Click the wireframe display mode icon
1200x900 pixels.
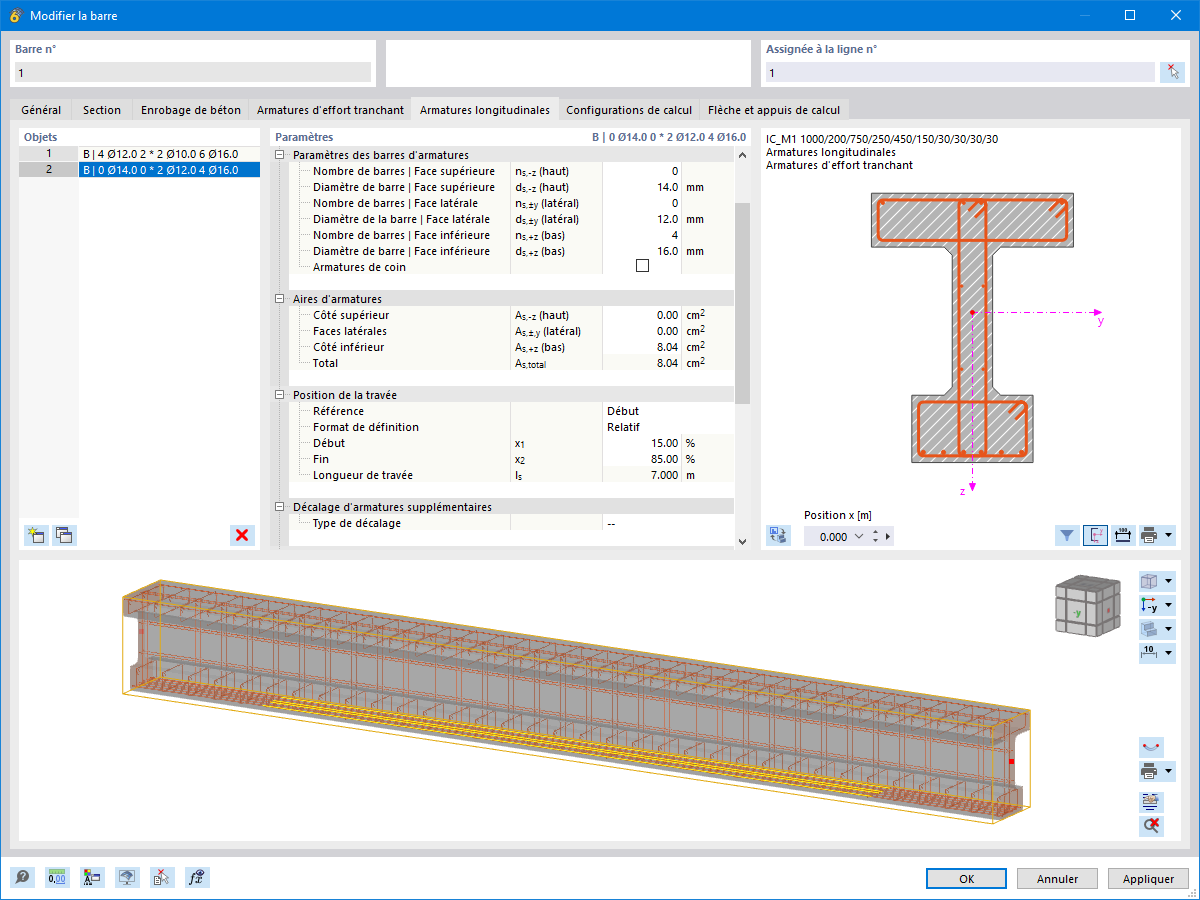1149,581
